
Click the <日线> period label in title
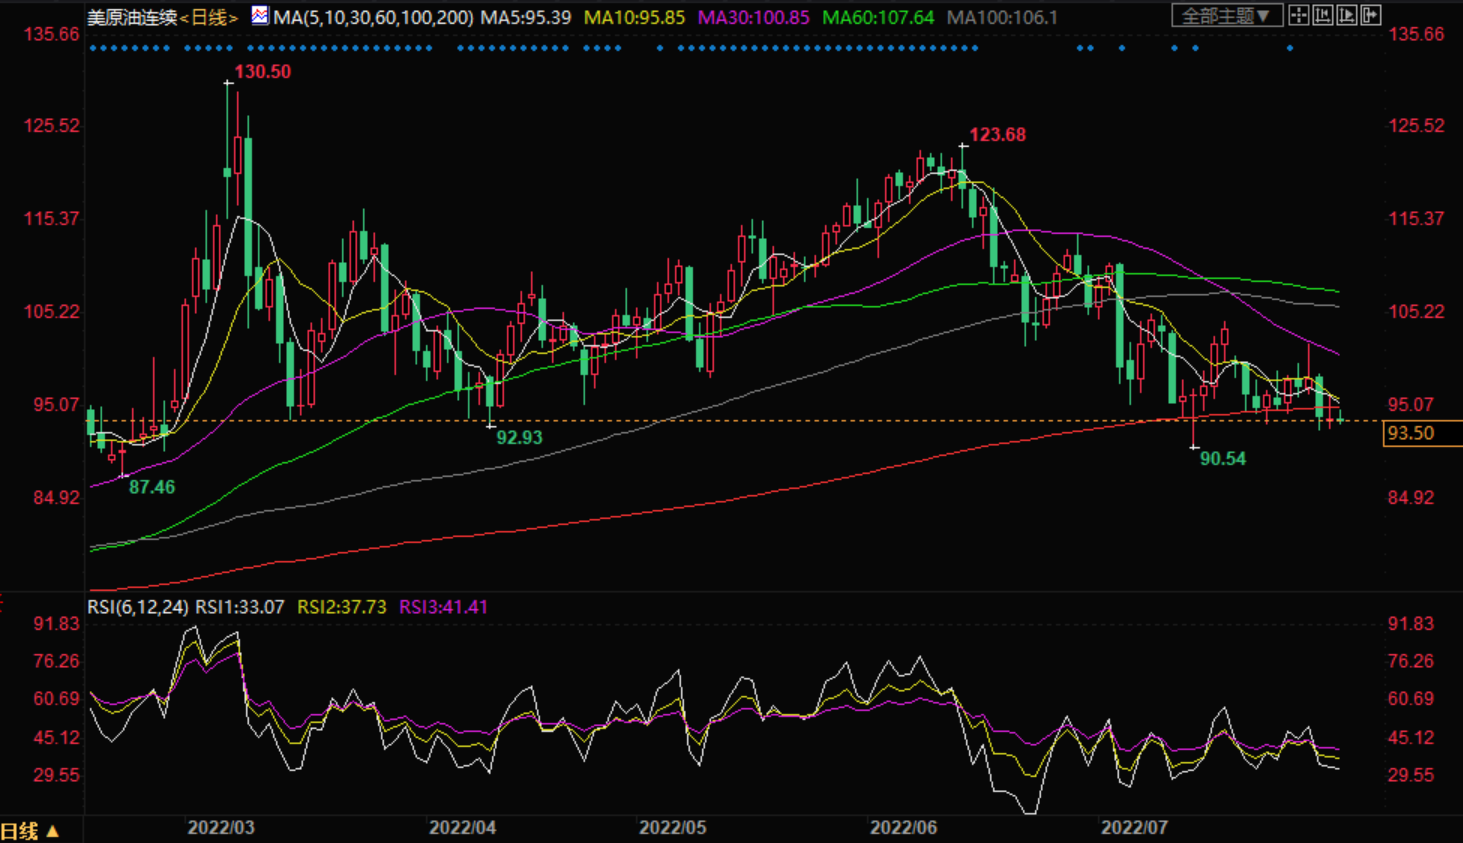[209, 18]
